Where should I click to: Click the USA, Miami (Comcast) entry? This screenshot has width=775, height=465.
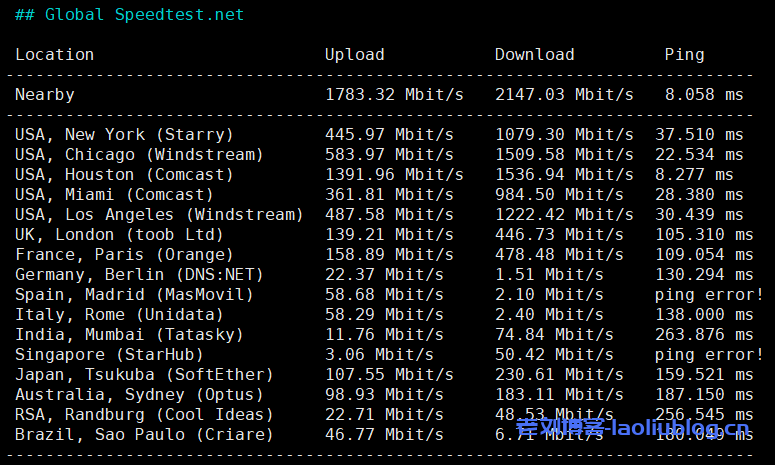point(114,195)
